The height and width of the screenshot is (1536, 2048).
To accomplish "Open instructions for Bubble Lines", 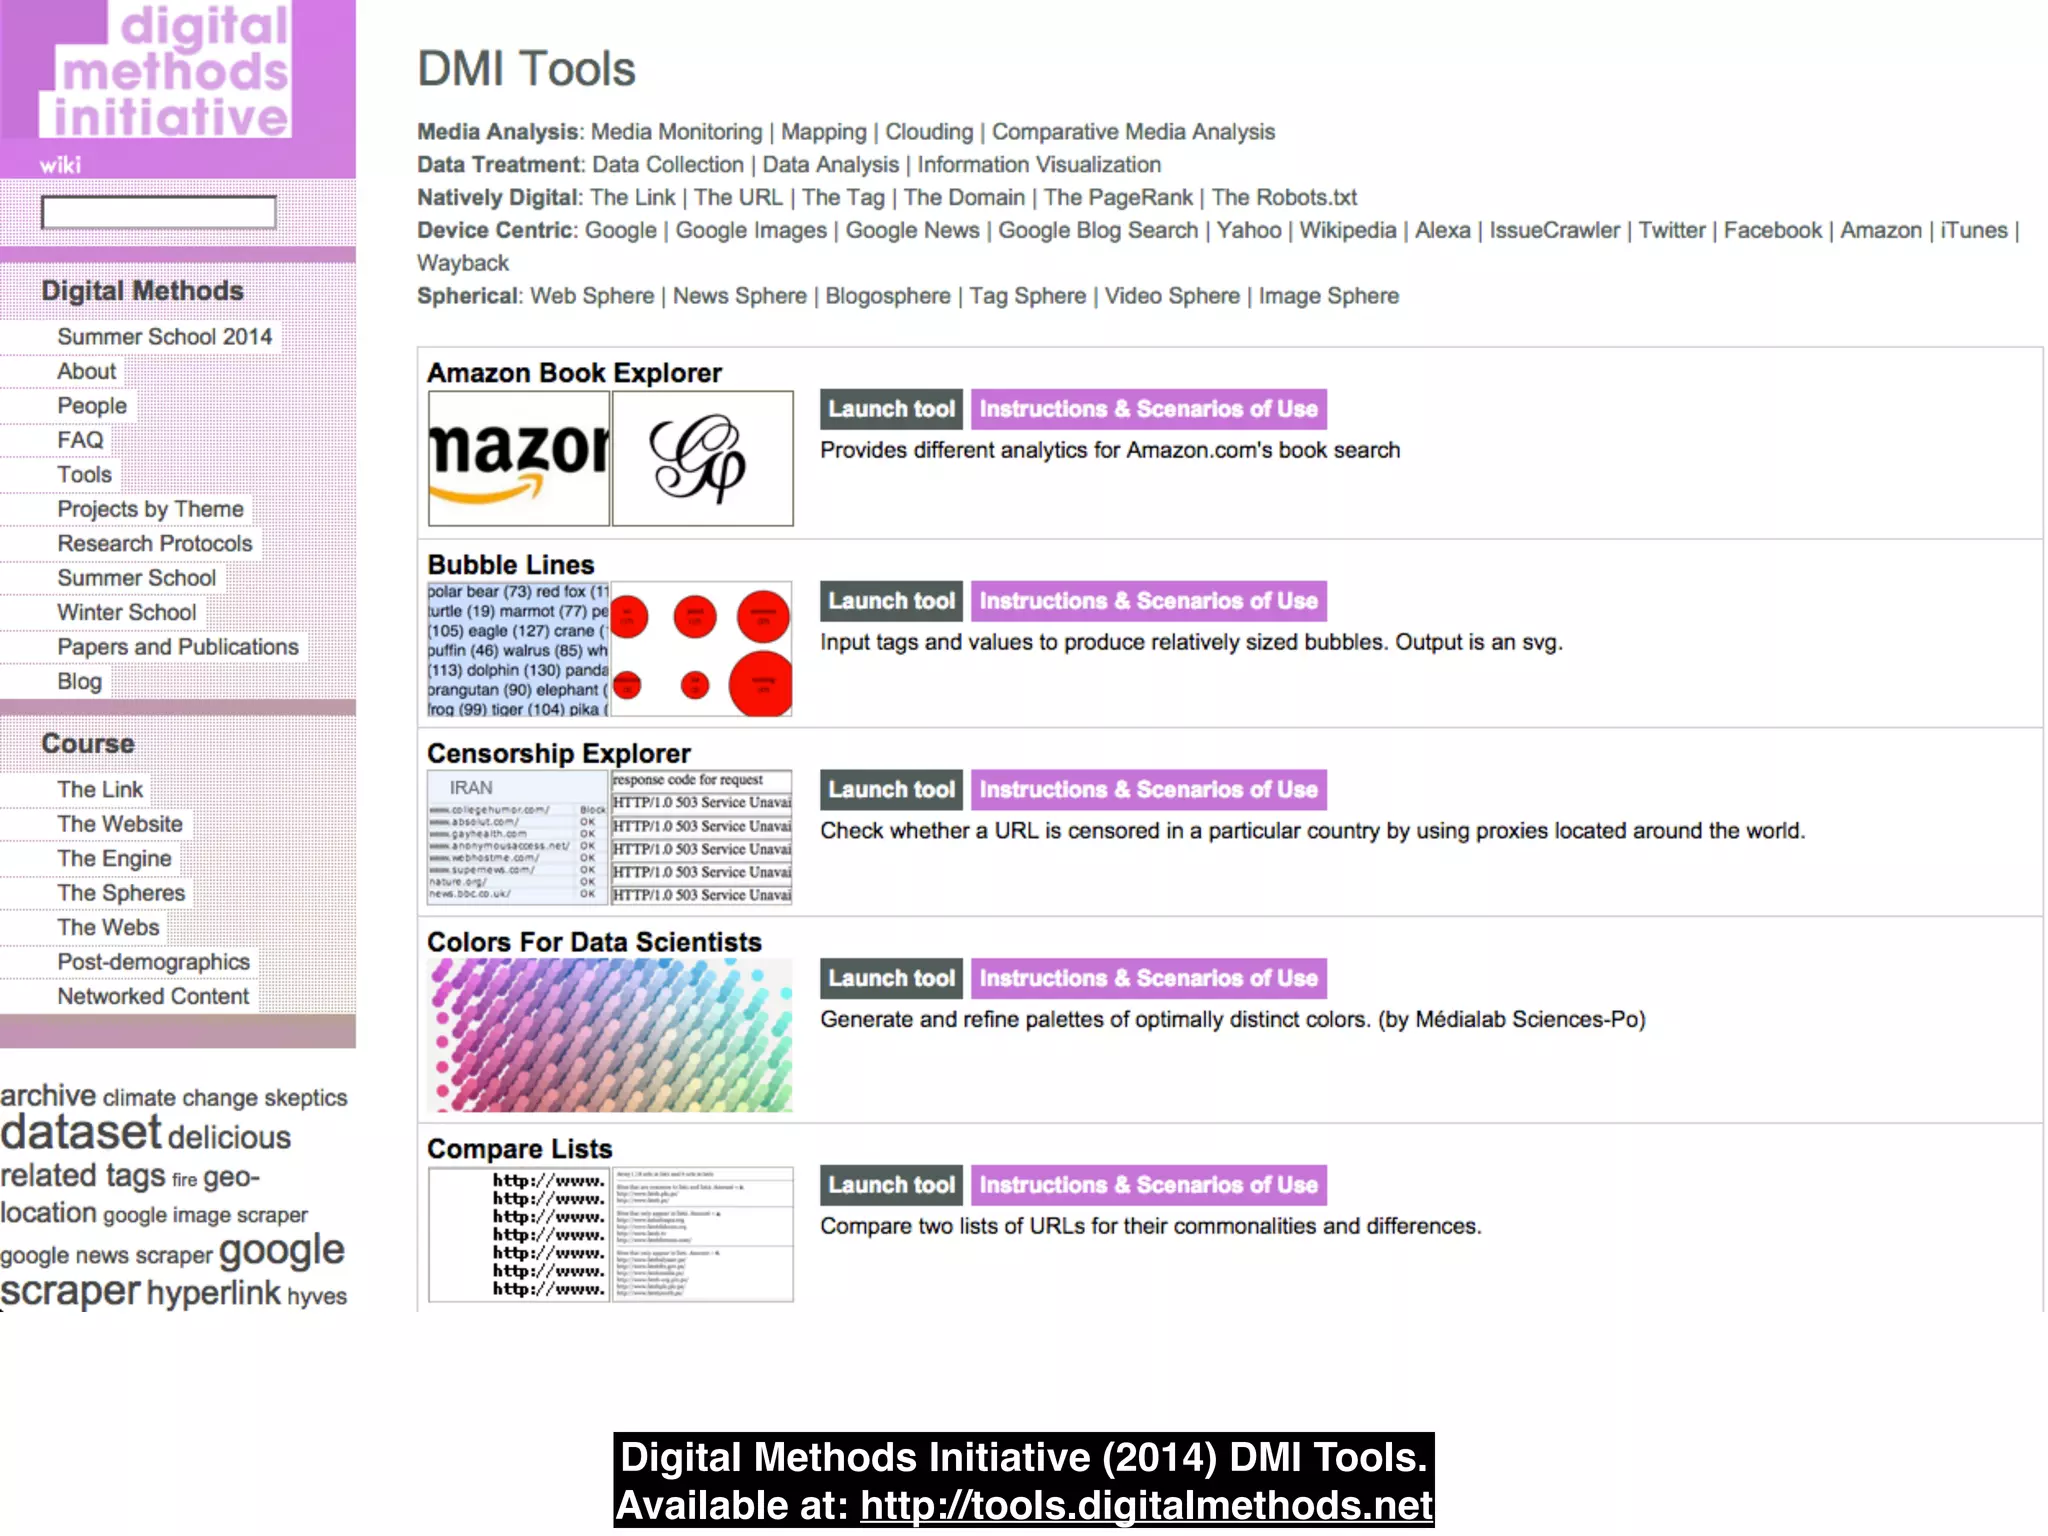I will click(1148, 601).
